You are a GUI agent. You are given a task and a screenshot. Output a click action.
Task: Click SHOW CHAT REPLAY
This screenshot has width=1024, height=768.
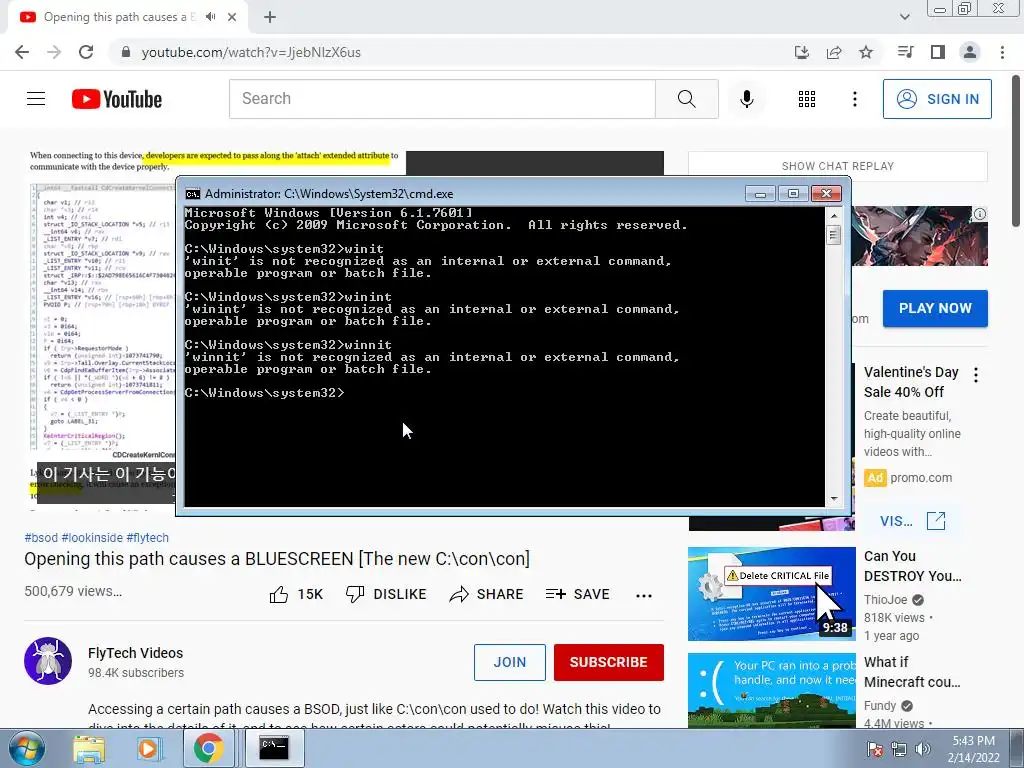coord(838,166)
